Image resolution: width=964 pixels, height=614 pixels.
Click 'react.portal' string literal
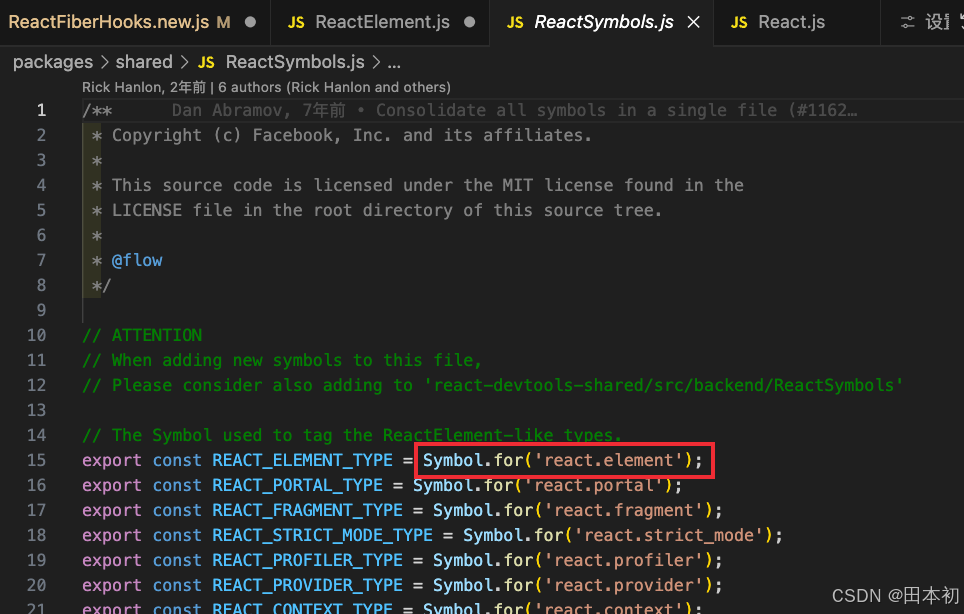[x=593, y=486]
